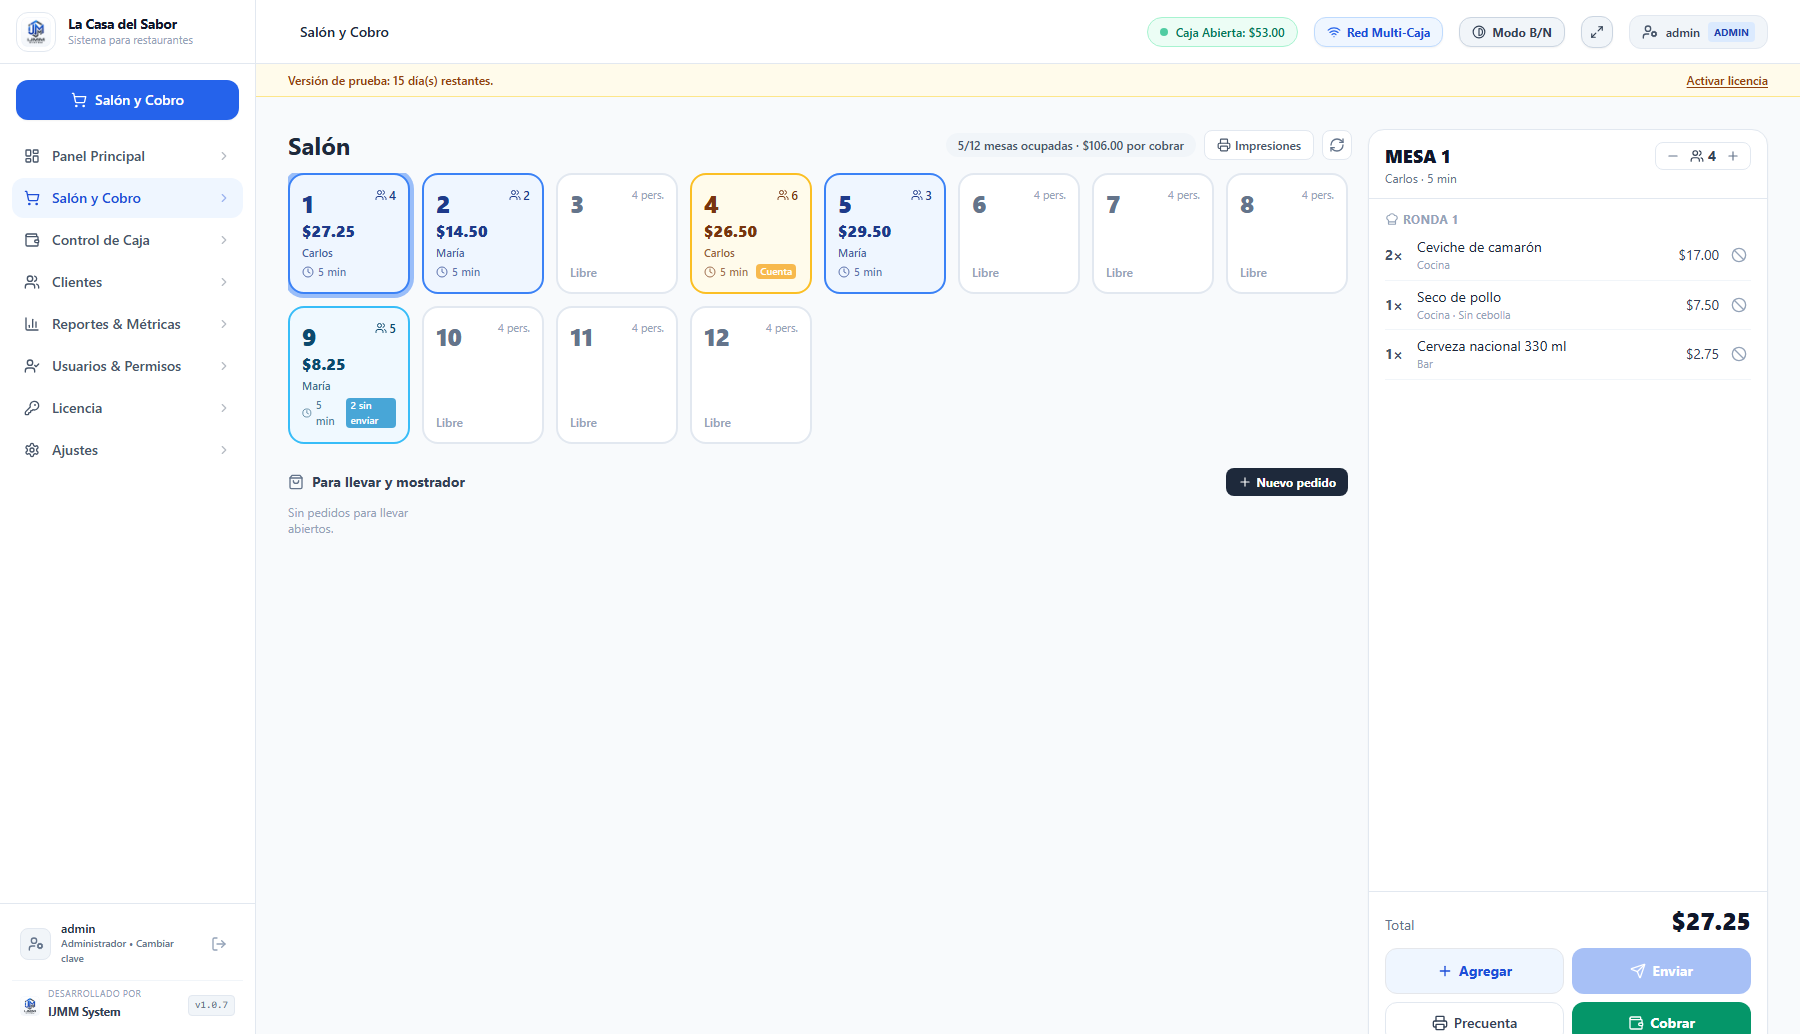
Task: Open the Impresiones printer button
Action: pos(1259,145)
